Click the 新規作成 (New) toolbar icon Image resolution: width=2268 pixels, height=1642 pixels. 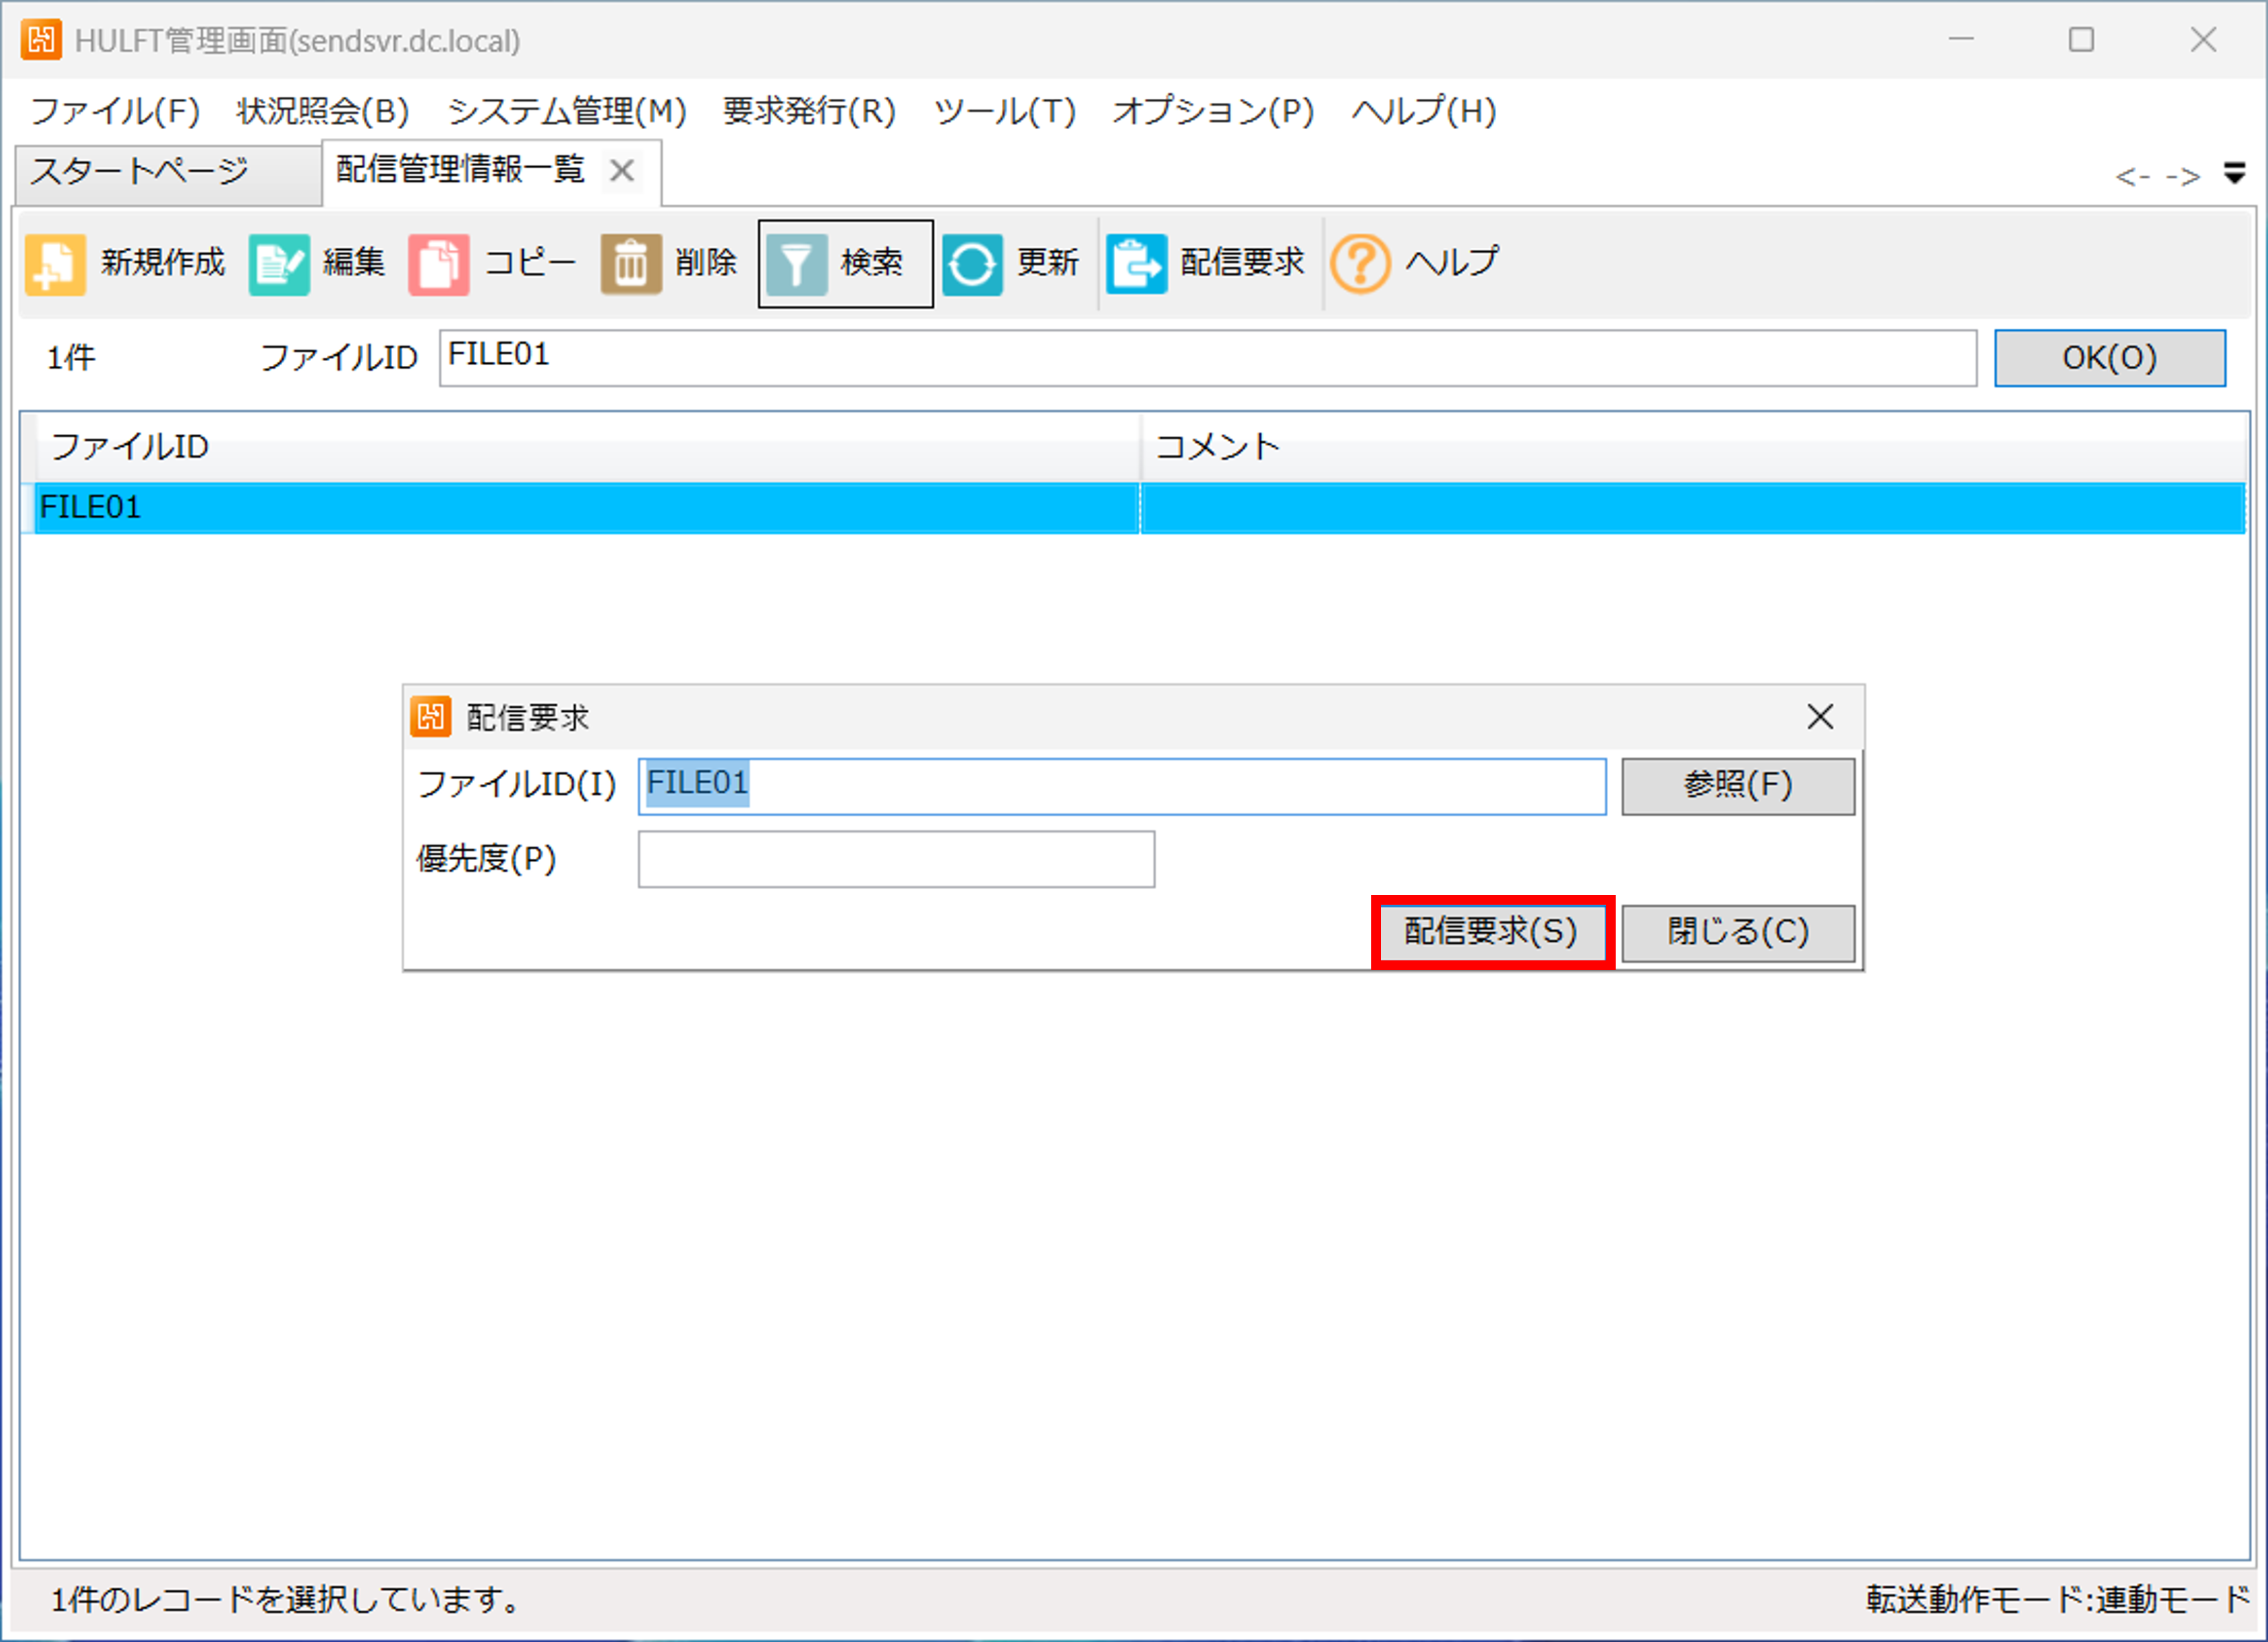pos(56,264)
